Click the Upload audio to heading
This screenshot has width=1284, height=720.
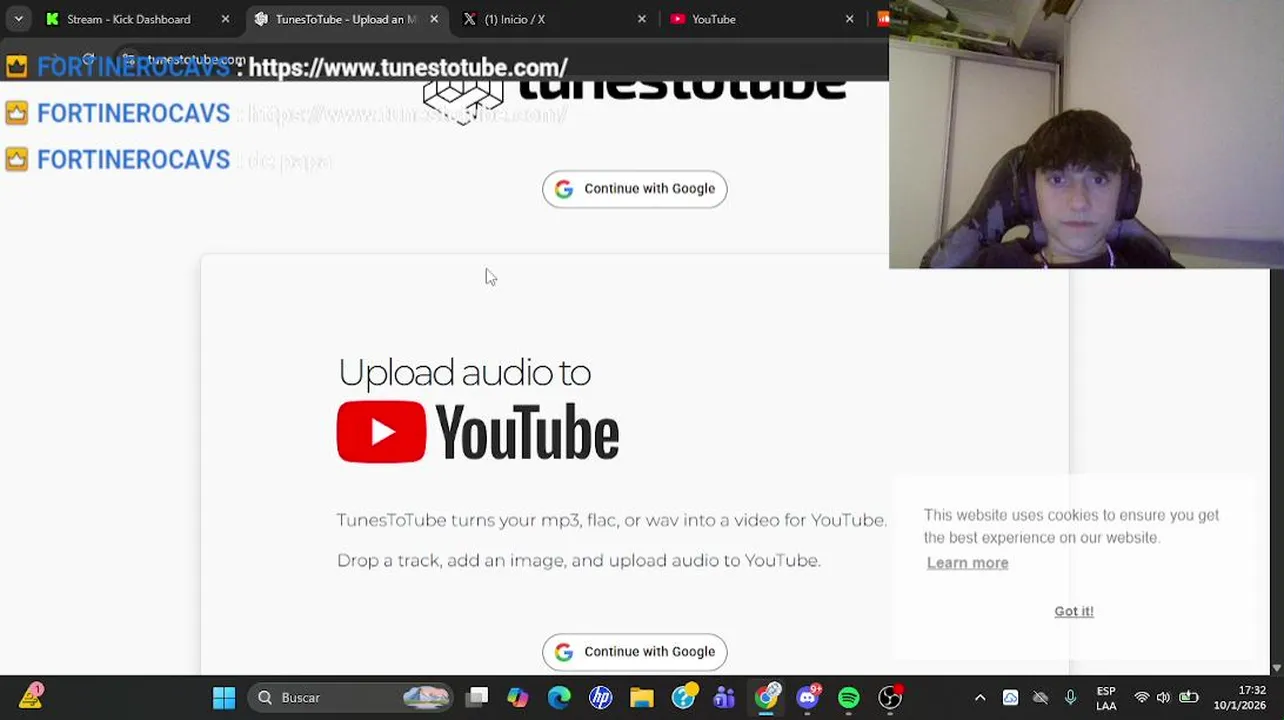(x=464, y=373)
